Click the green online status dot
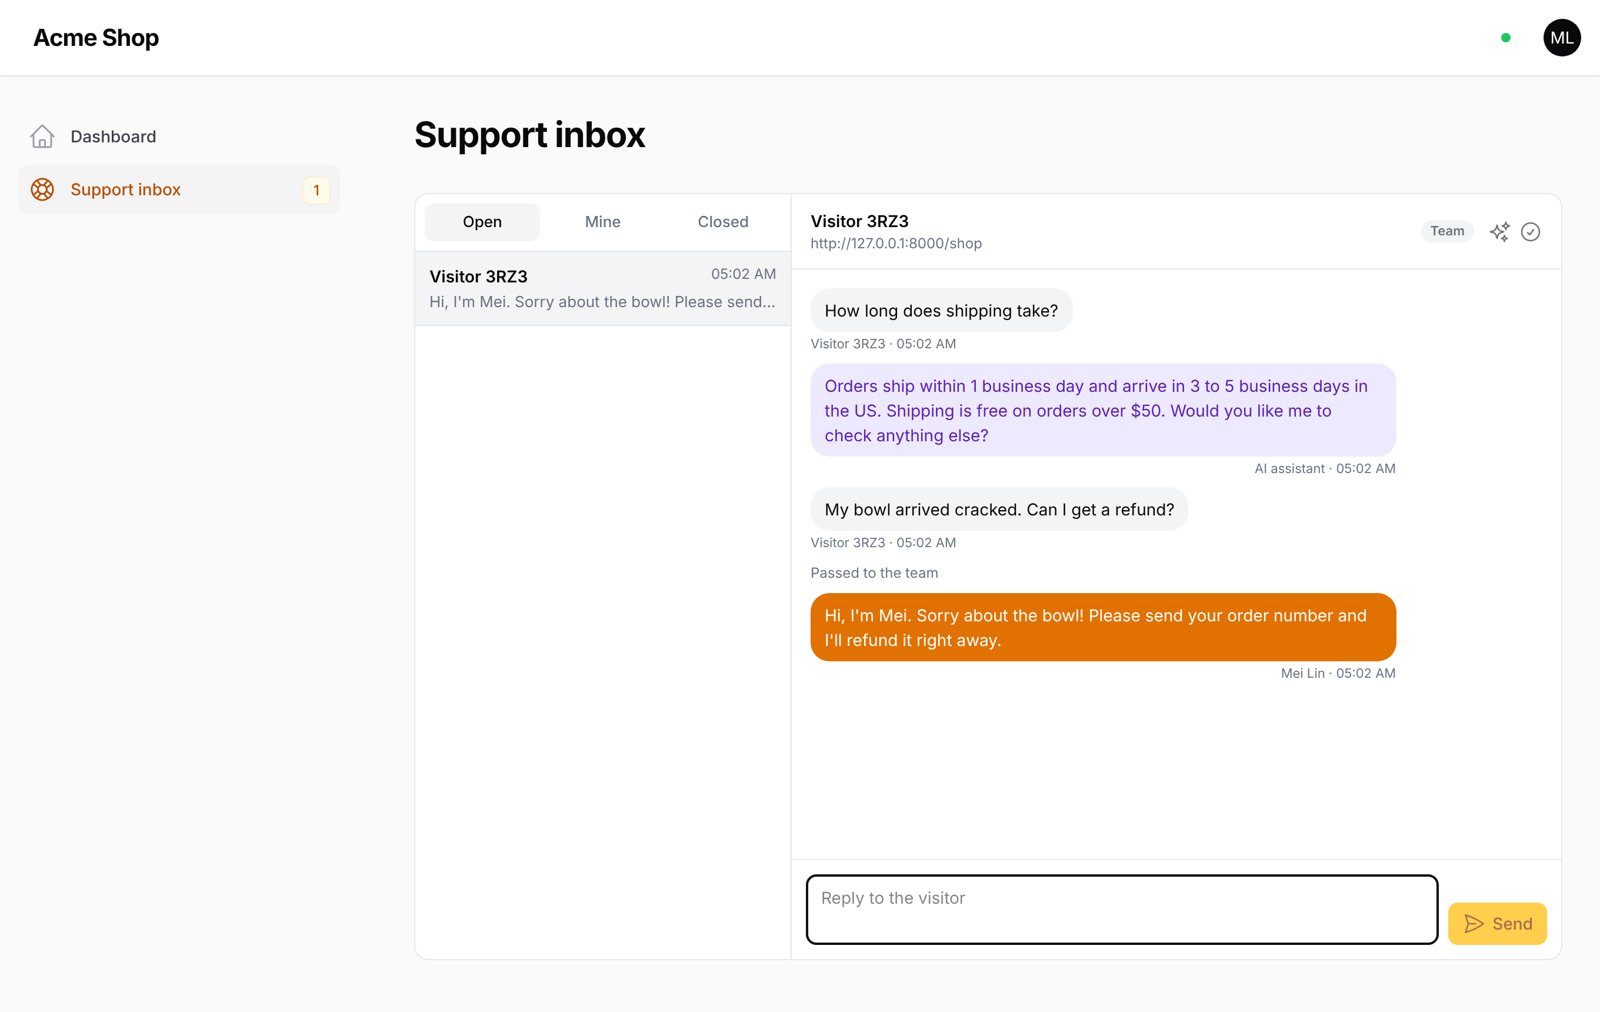This screenshot has width=1600, height=1012. (1505, 38)
